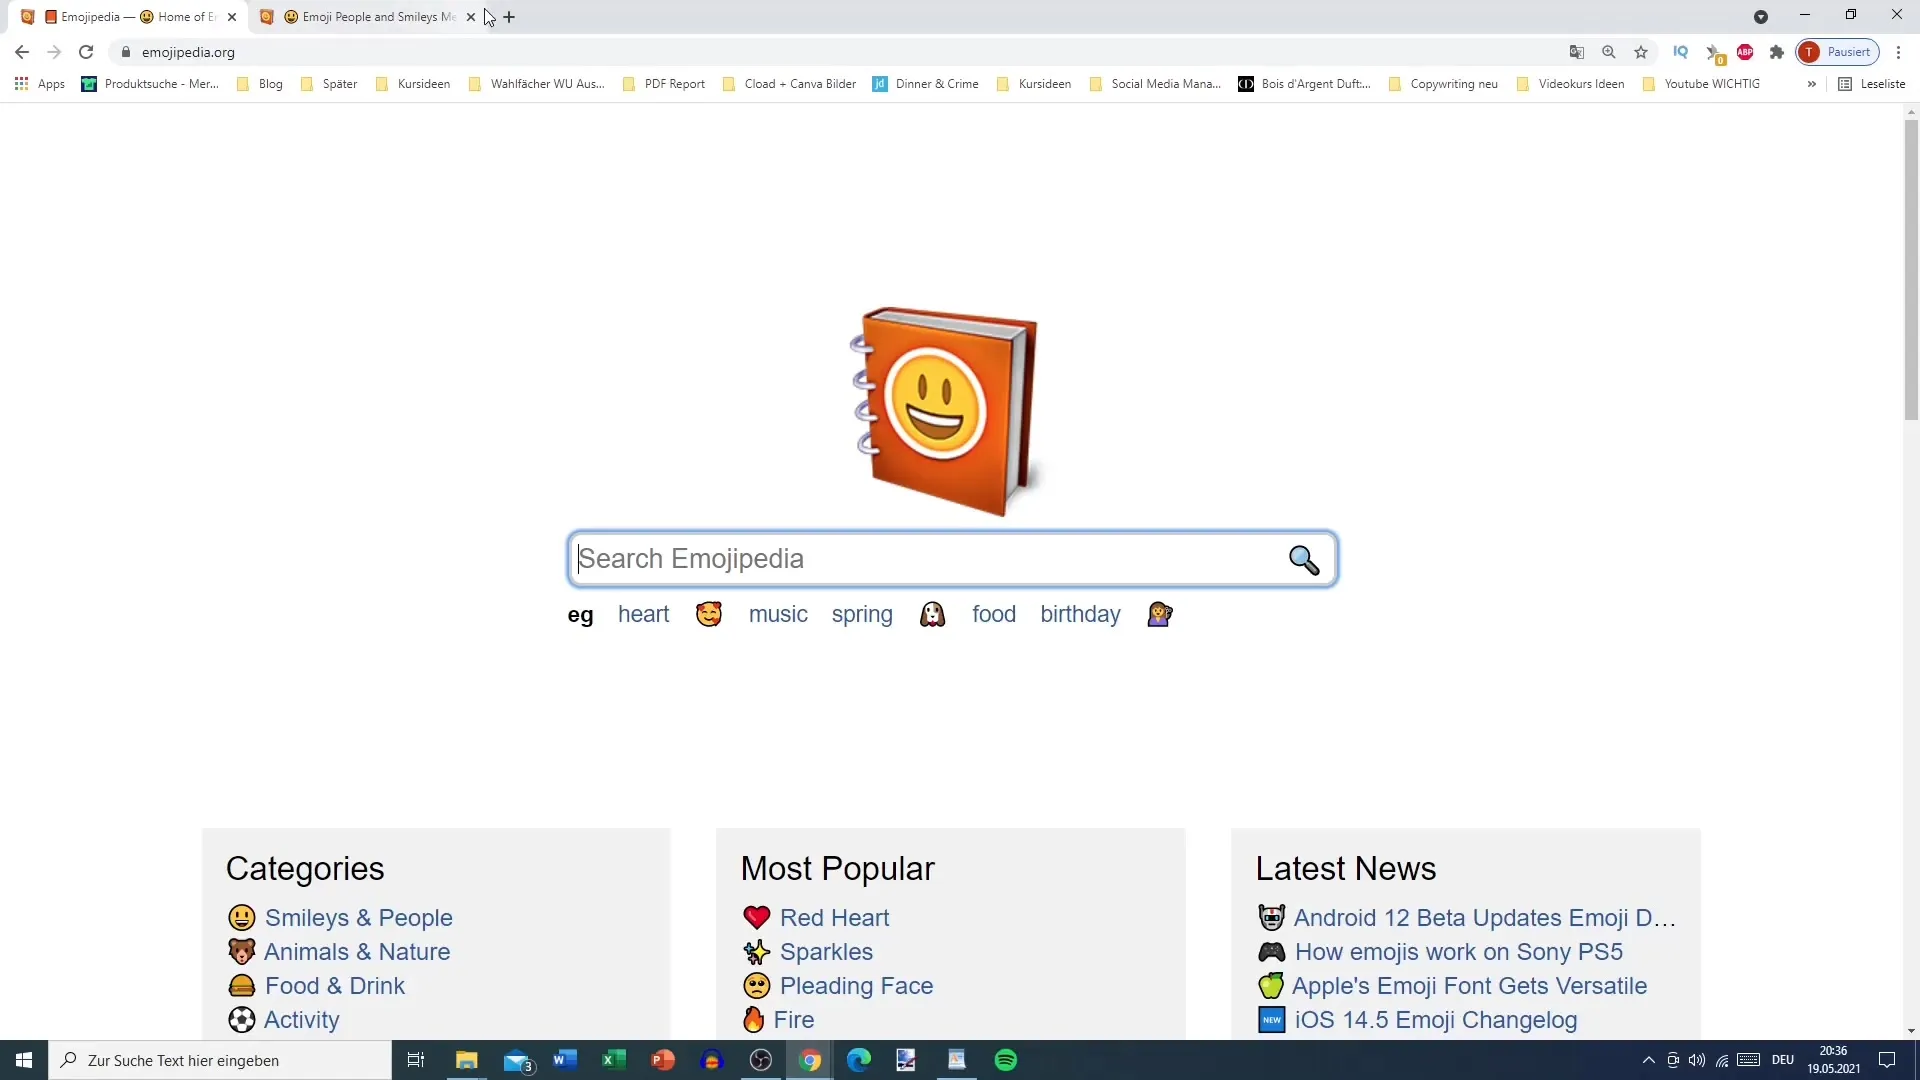
Task: Open the Chrome extensions puzzle icon
Action: pos(1777,52)
